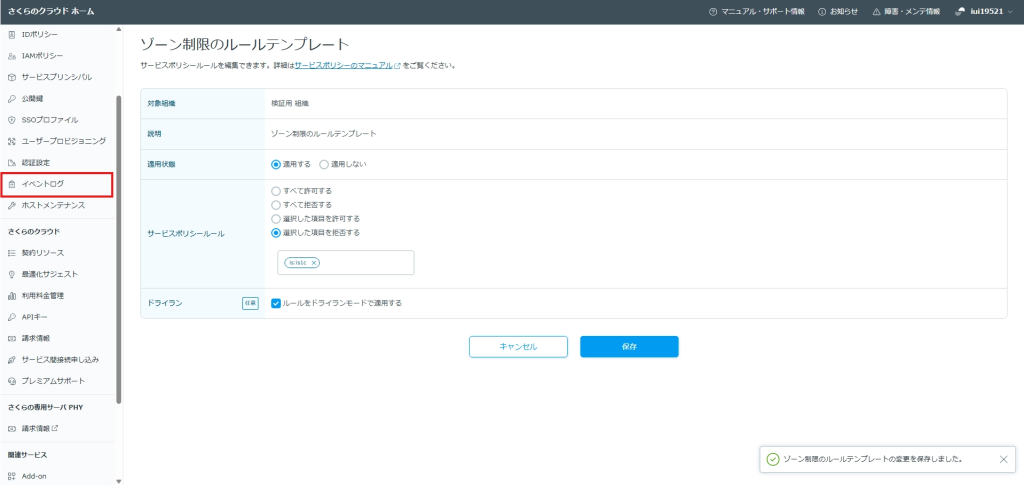Open APIキー via its key icon
1024x485 pixels.
[x=12, y=317]
